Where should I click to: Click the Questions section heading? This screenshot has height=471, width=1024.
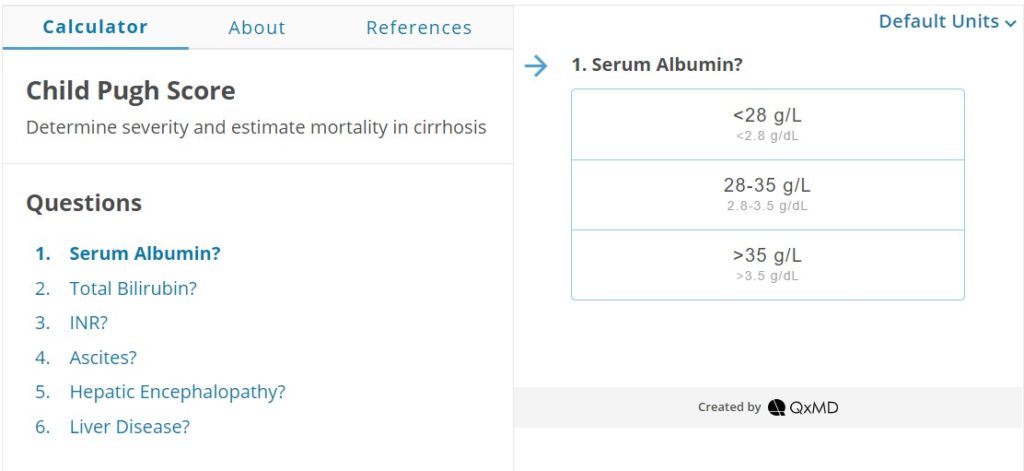(x=84, y=203)
